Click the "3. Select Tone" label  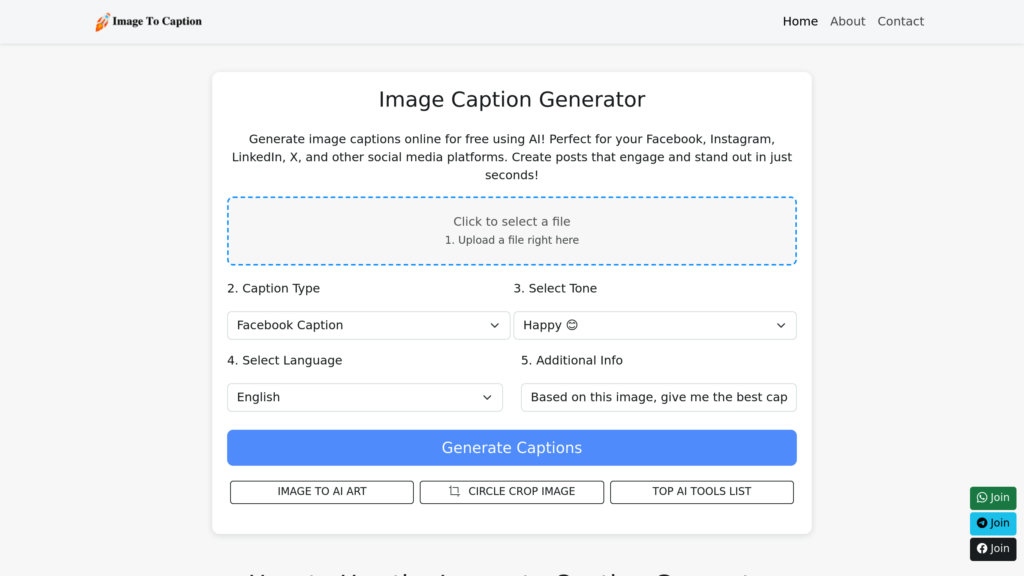point(555,289)
